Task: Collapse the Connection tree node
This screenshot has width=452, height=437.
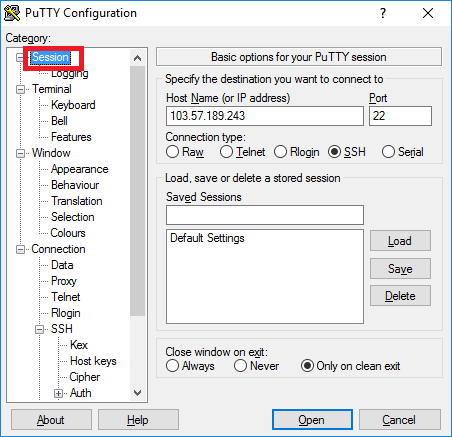Action: pyautogui.click(x=20, y=249)
